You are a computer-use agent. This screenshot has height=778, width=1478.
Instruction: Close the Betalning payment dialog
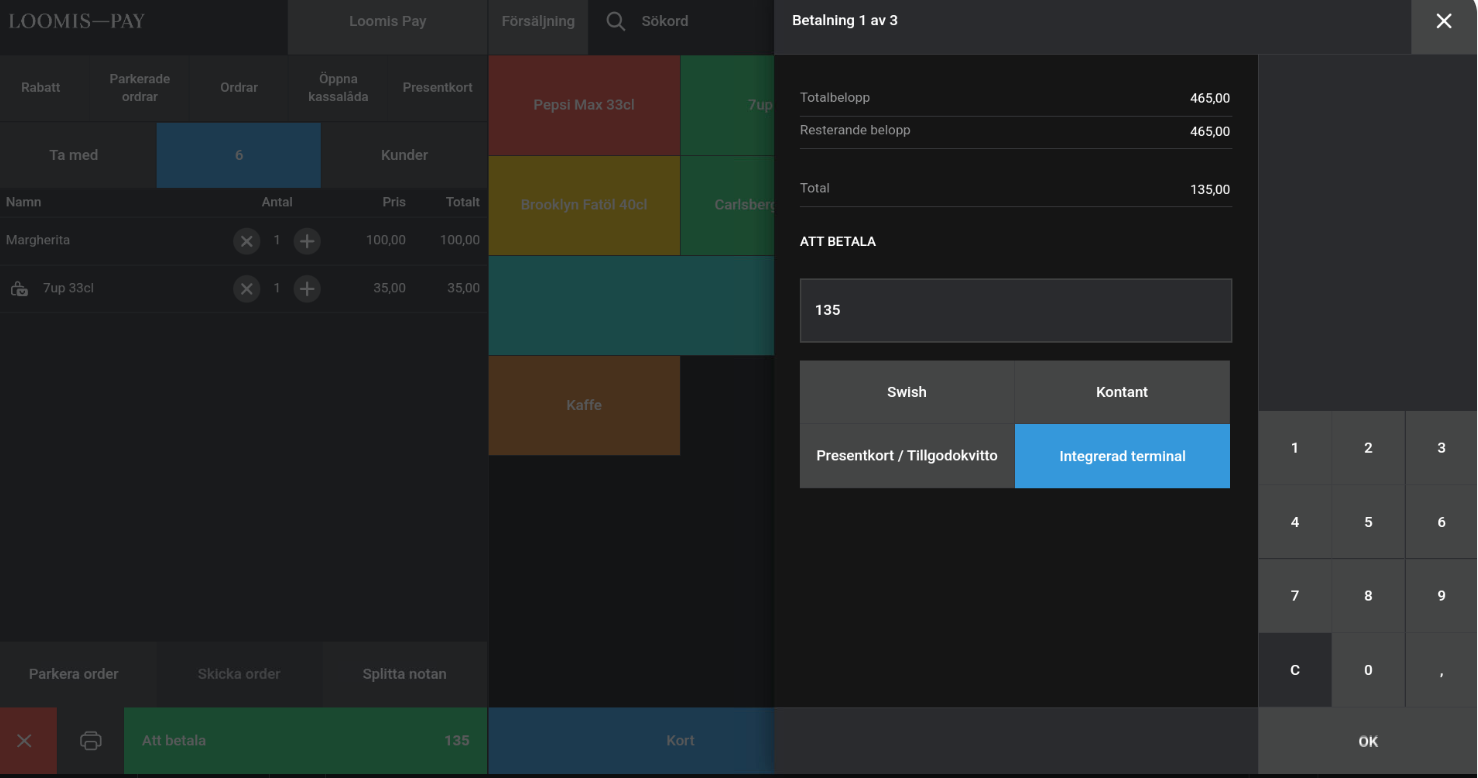(1443, 21)
